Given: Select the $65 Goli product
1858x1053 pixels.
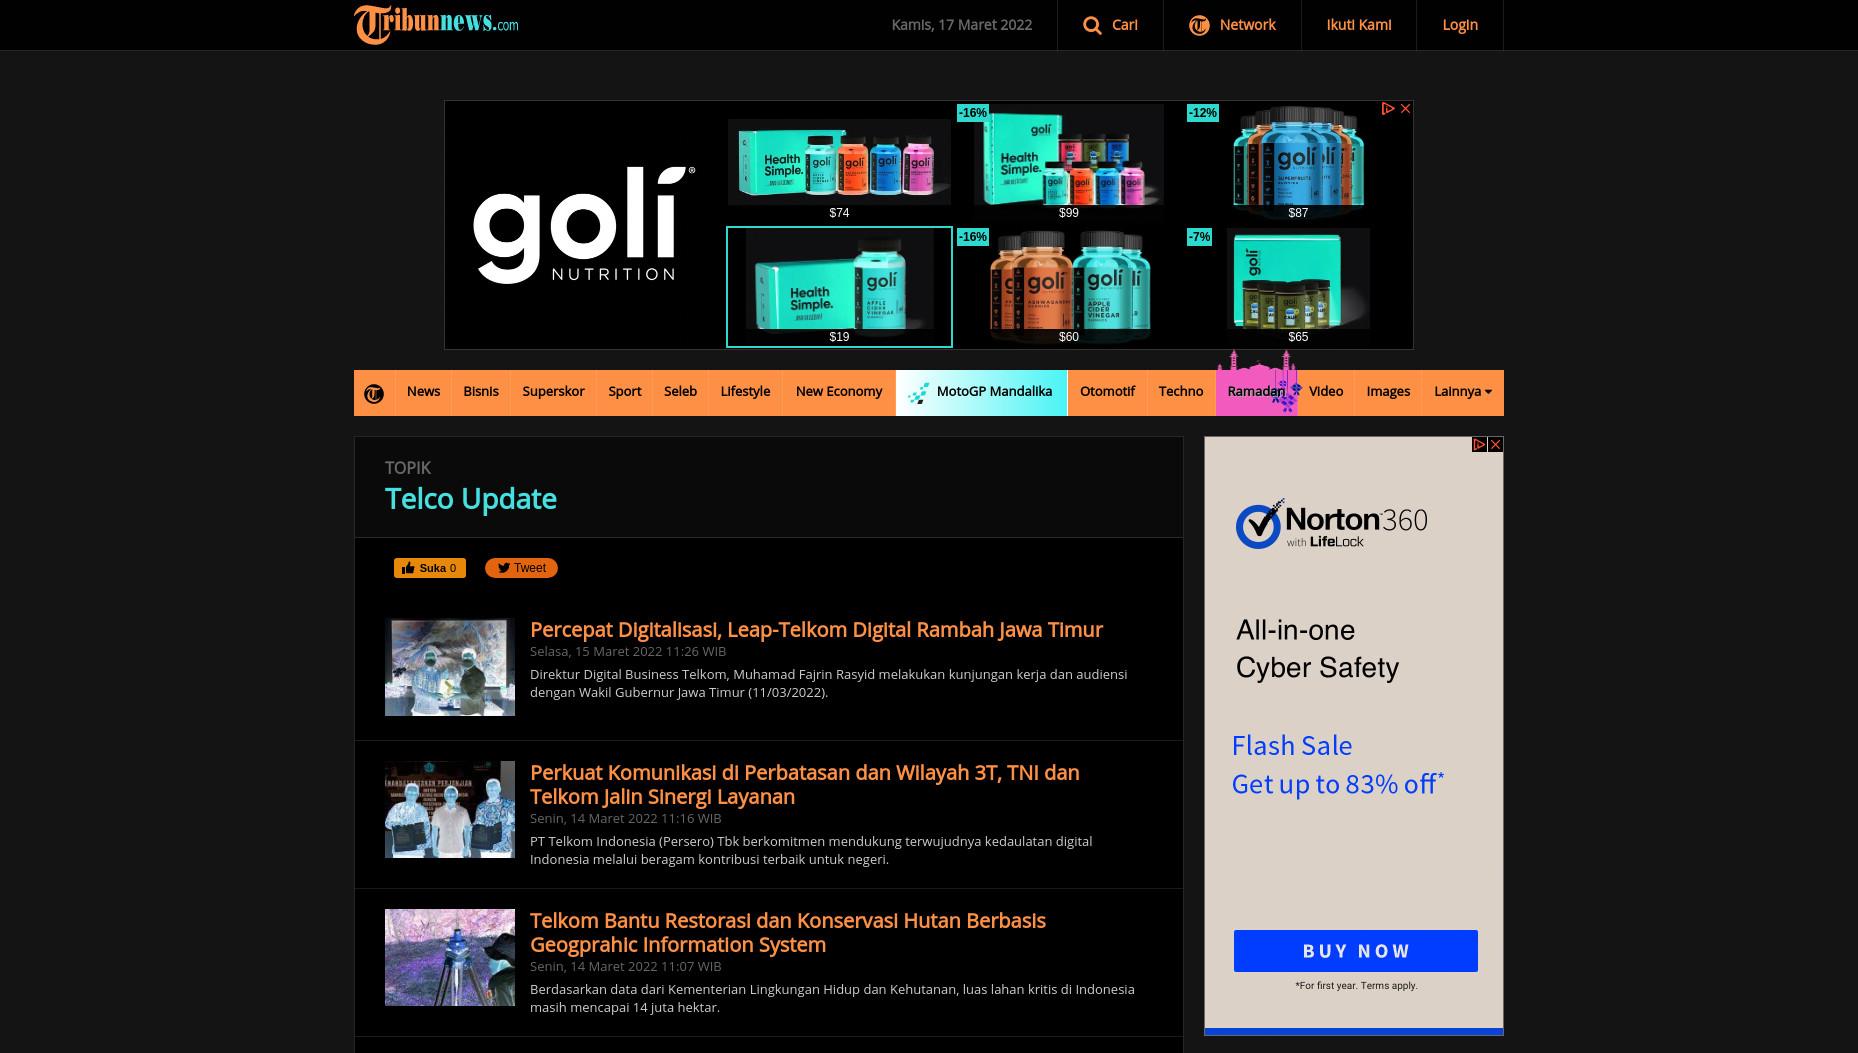Looking at the screenshot, I should [1298, 287].
